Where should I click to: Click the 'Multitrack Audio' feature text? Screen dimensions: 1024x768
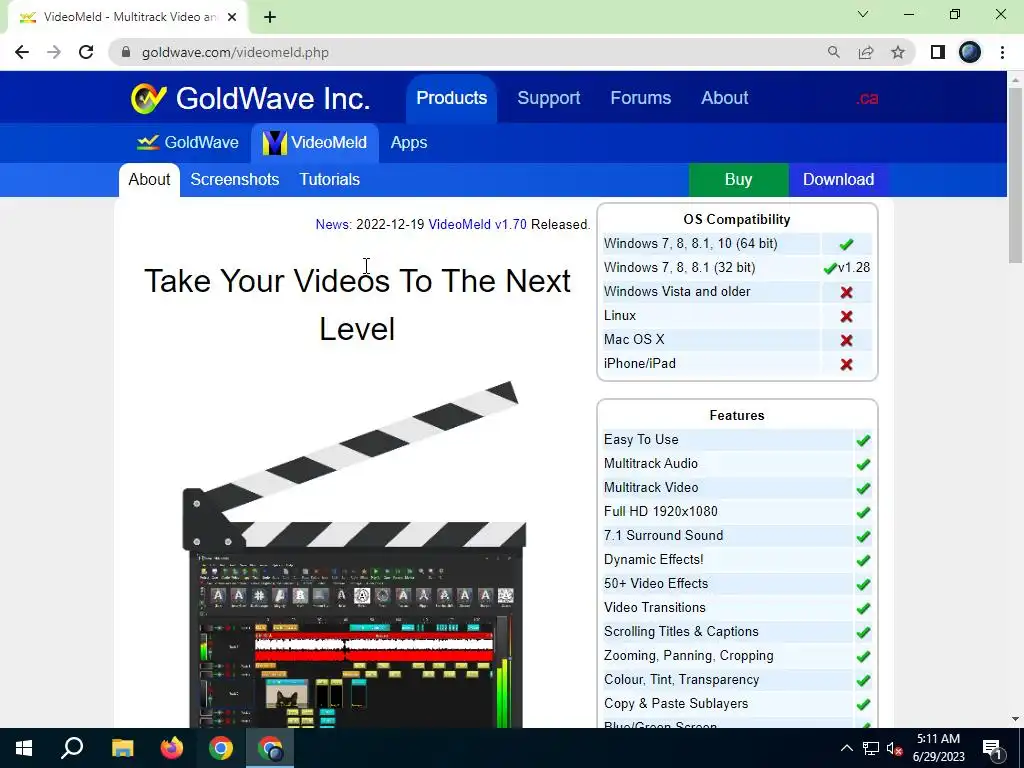[x=650, y=464]
